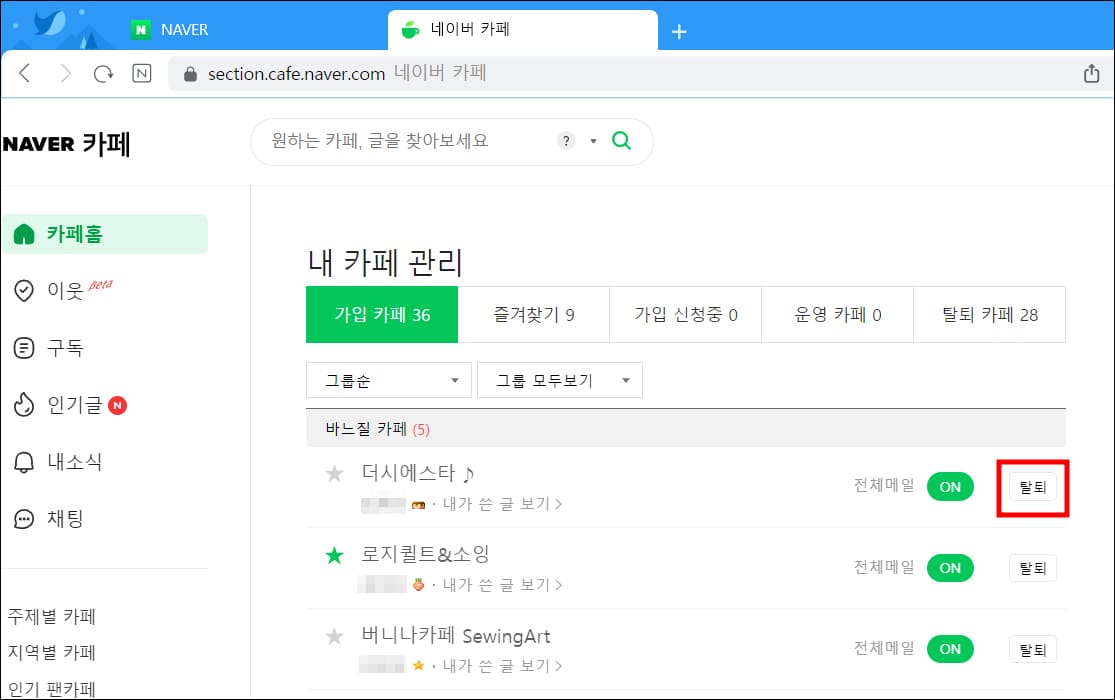The height and width of the screenshot is (700, 1115).
Task: Favorite 버니나카페 SewingArt by clicking its star
Action: point(335,636)
